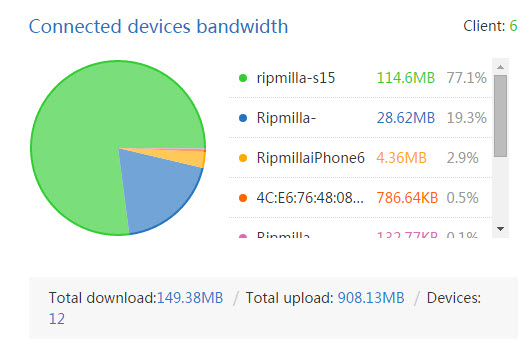Viewport: 532px width, 361px height.
Task: Click the 28.62MB usage value
Action: point(406,118)
